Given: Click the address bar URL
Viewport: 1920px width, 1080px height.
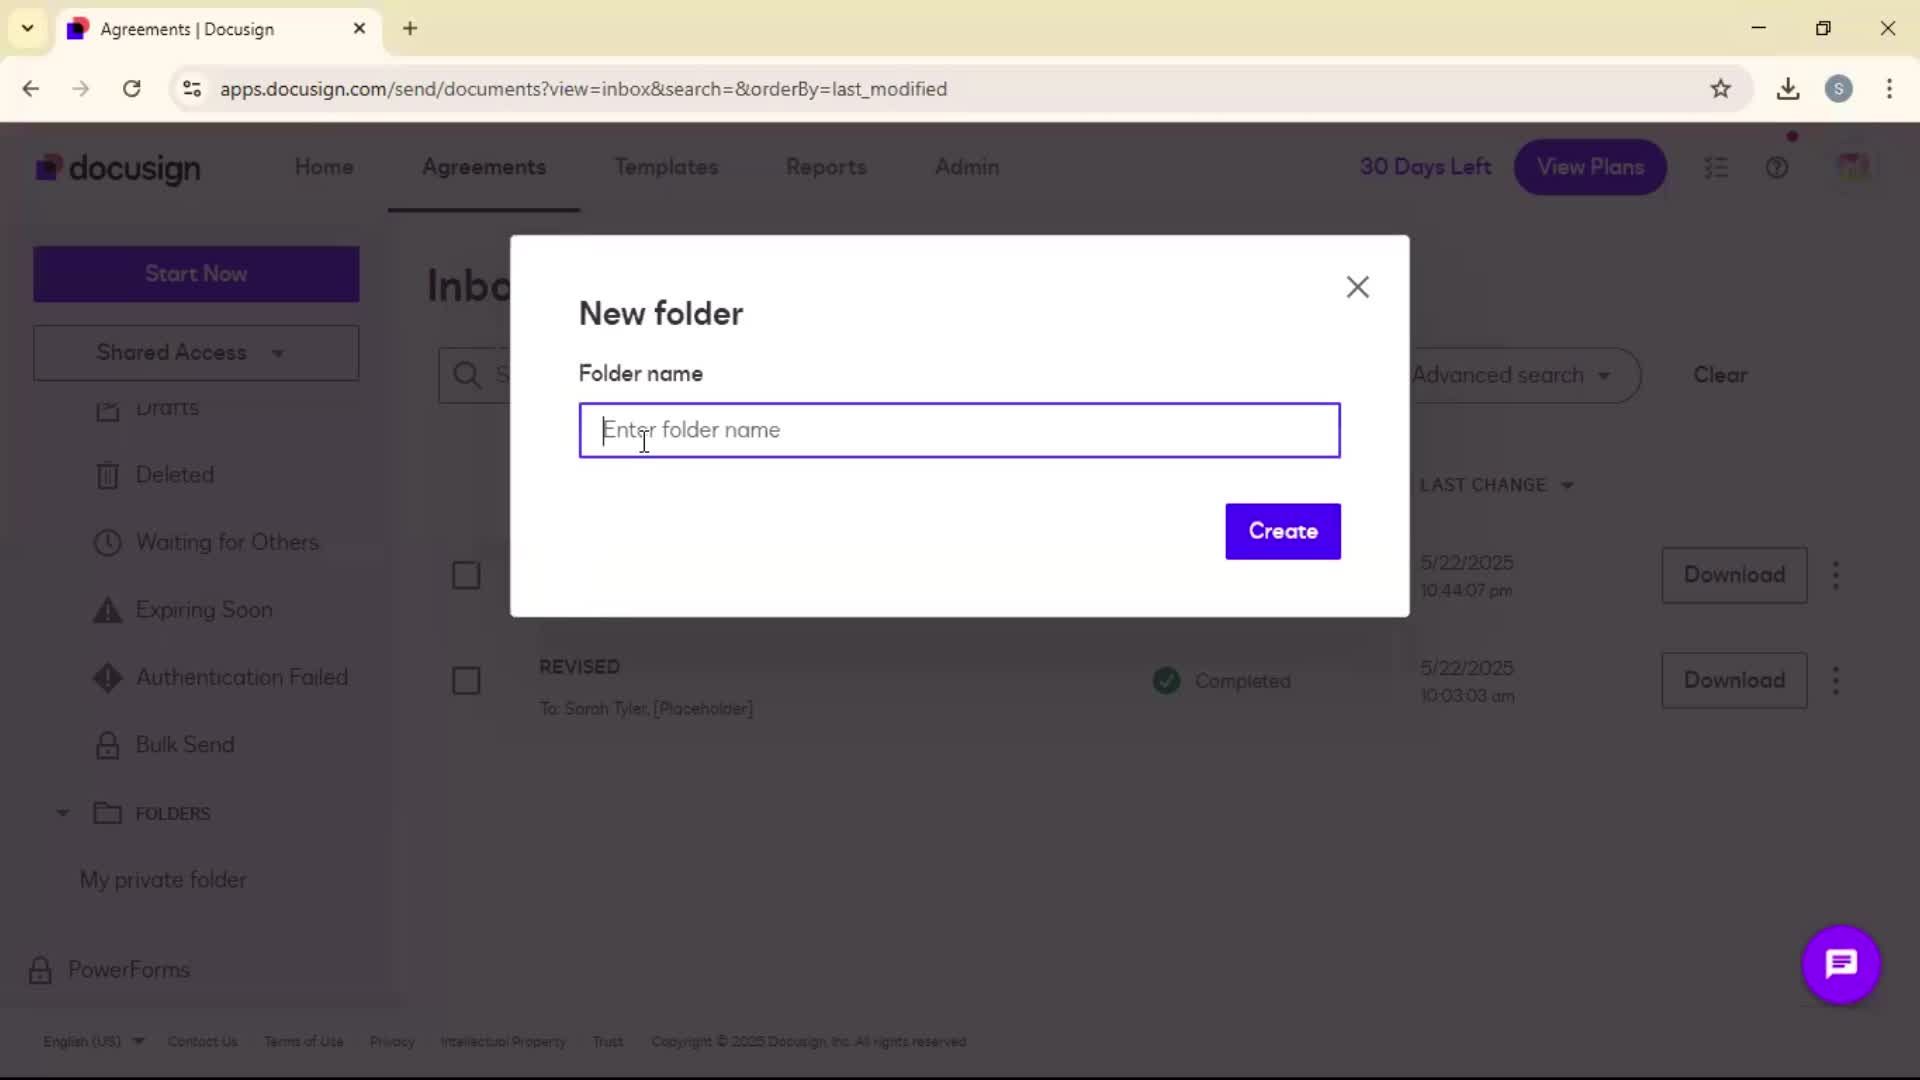Looking at the screenshot, I should click(x=583, y=89).
